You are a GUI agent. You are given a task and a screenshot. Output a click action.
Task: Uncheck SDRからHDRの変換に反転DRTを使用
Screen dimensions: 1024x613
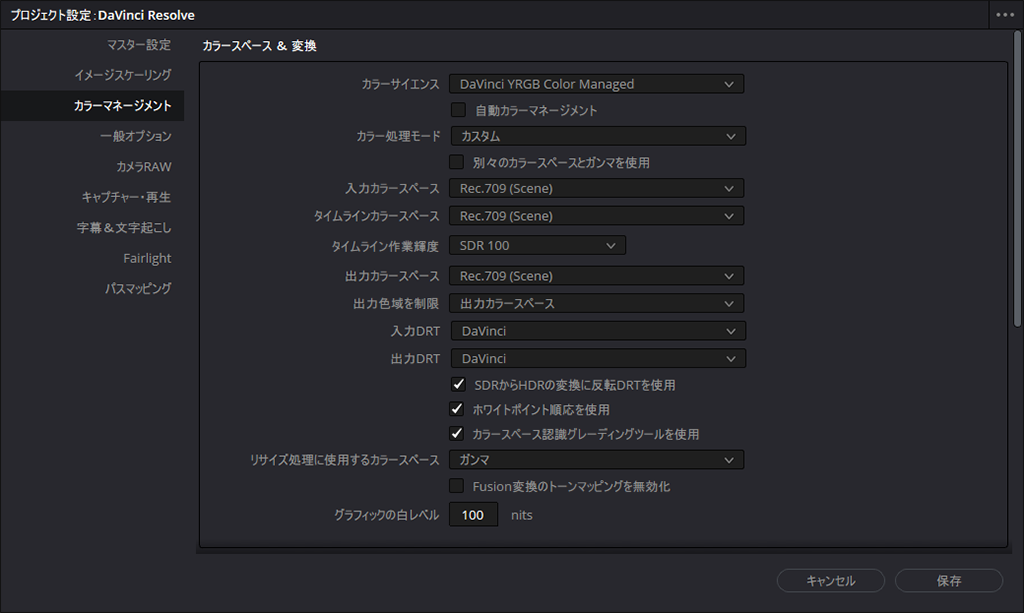(458, 385)
